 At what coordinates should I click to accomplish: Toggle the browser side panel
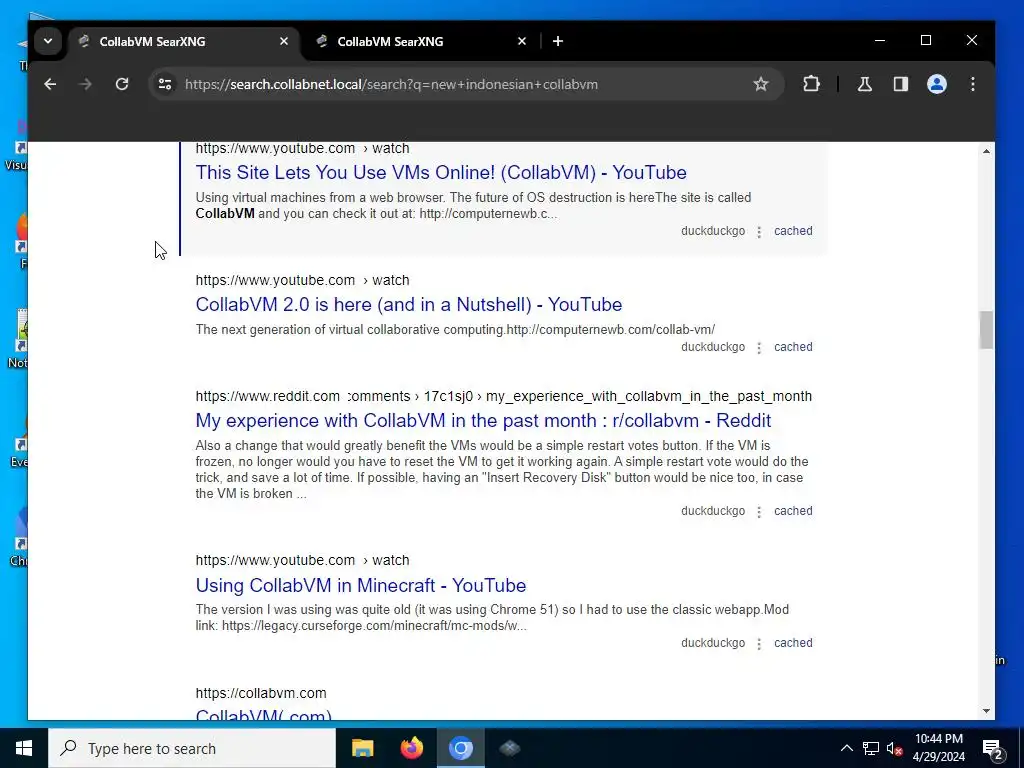(x=901, y=84)
